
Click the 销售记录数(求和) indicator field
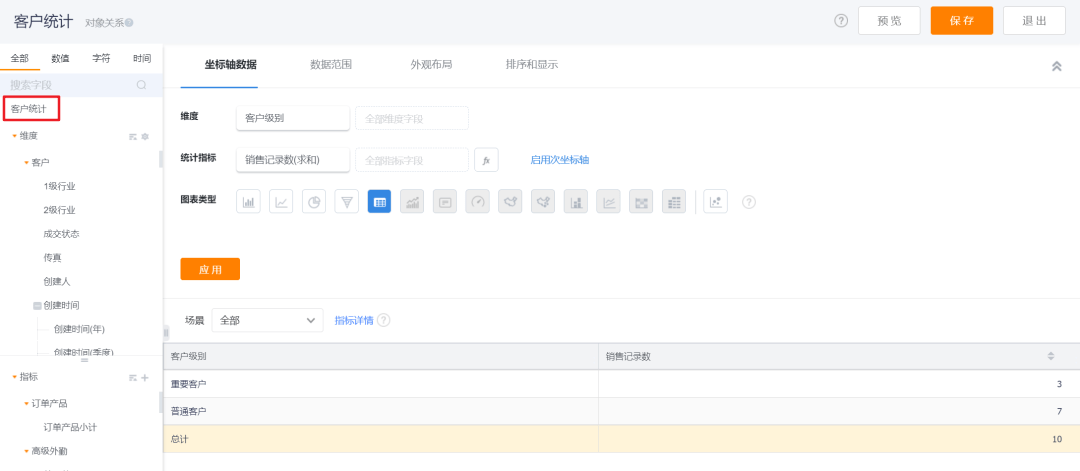pyautogui.click(x=293, y=160)
